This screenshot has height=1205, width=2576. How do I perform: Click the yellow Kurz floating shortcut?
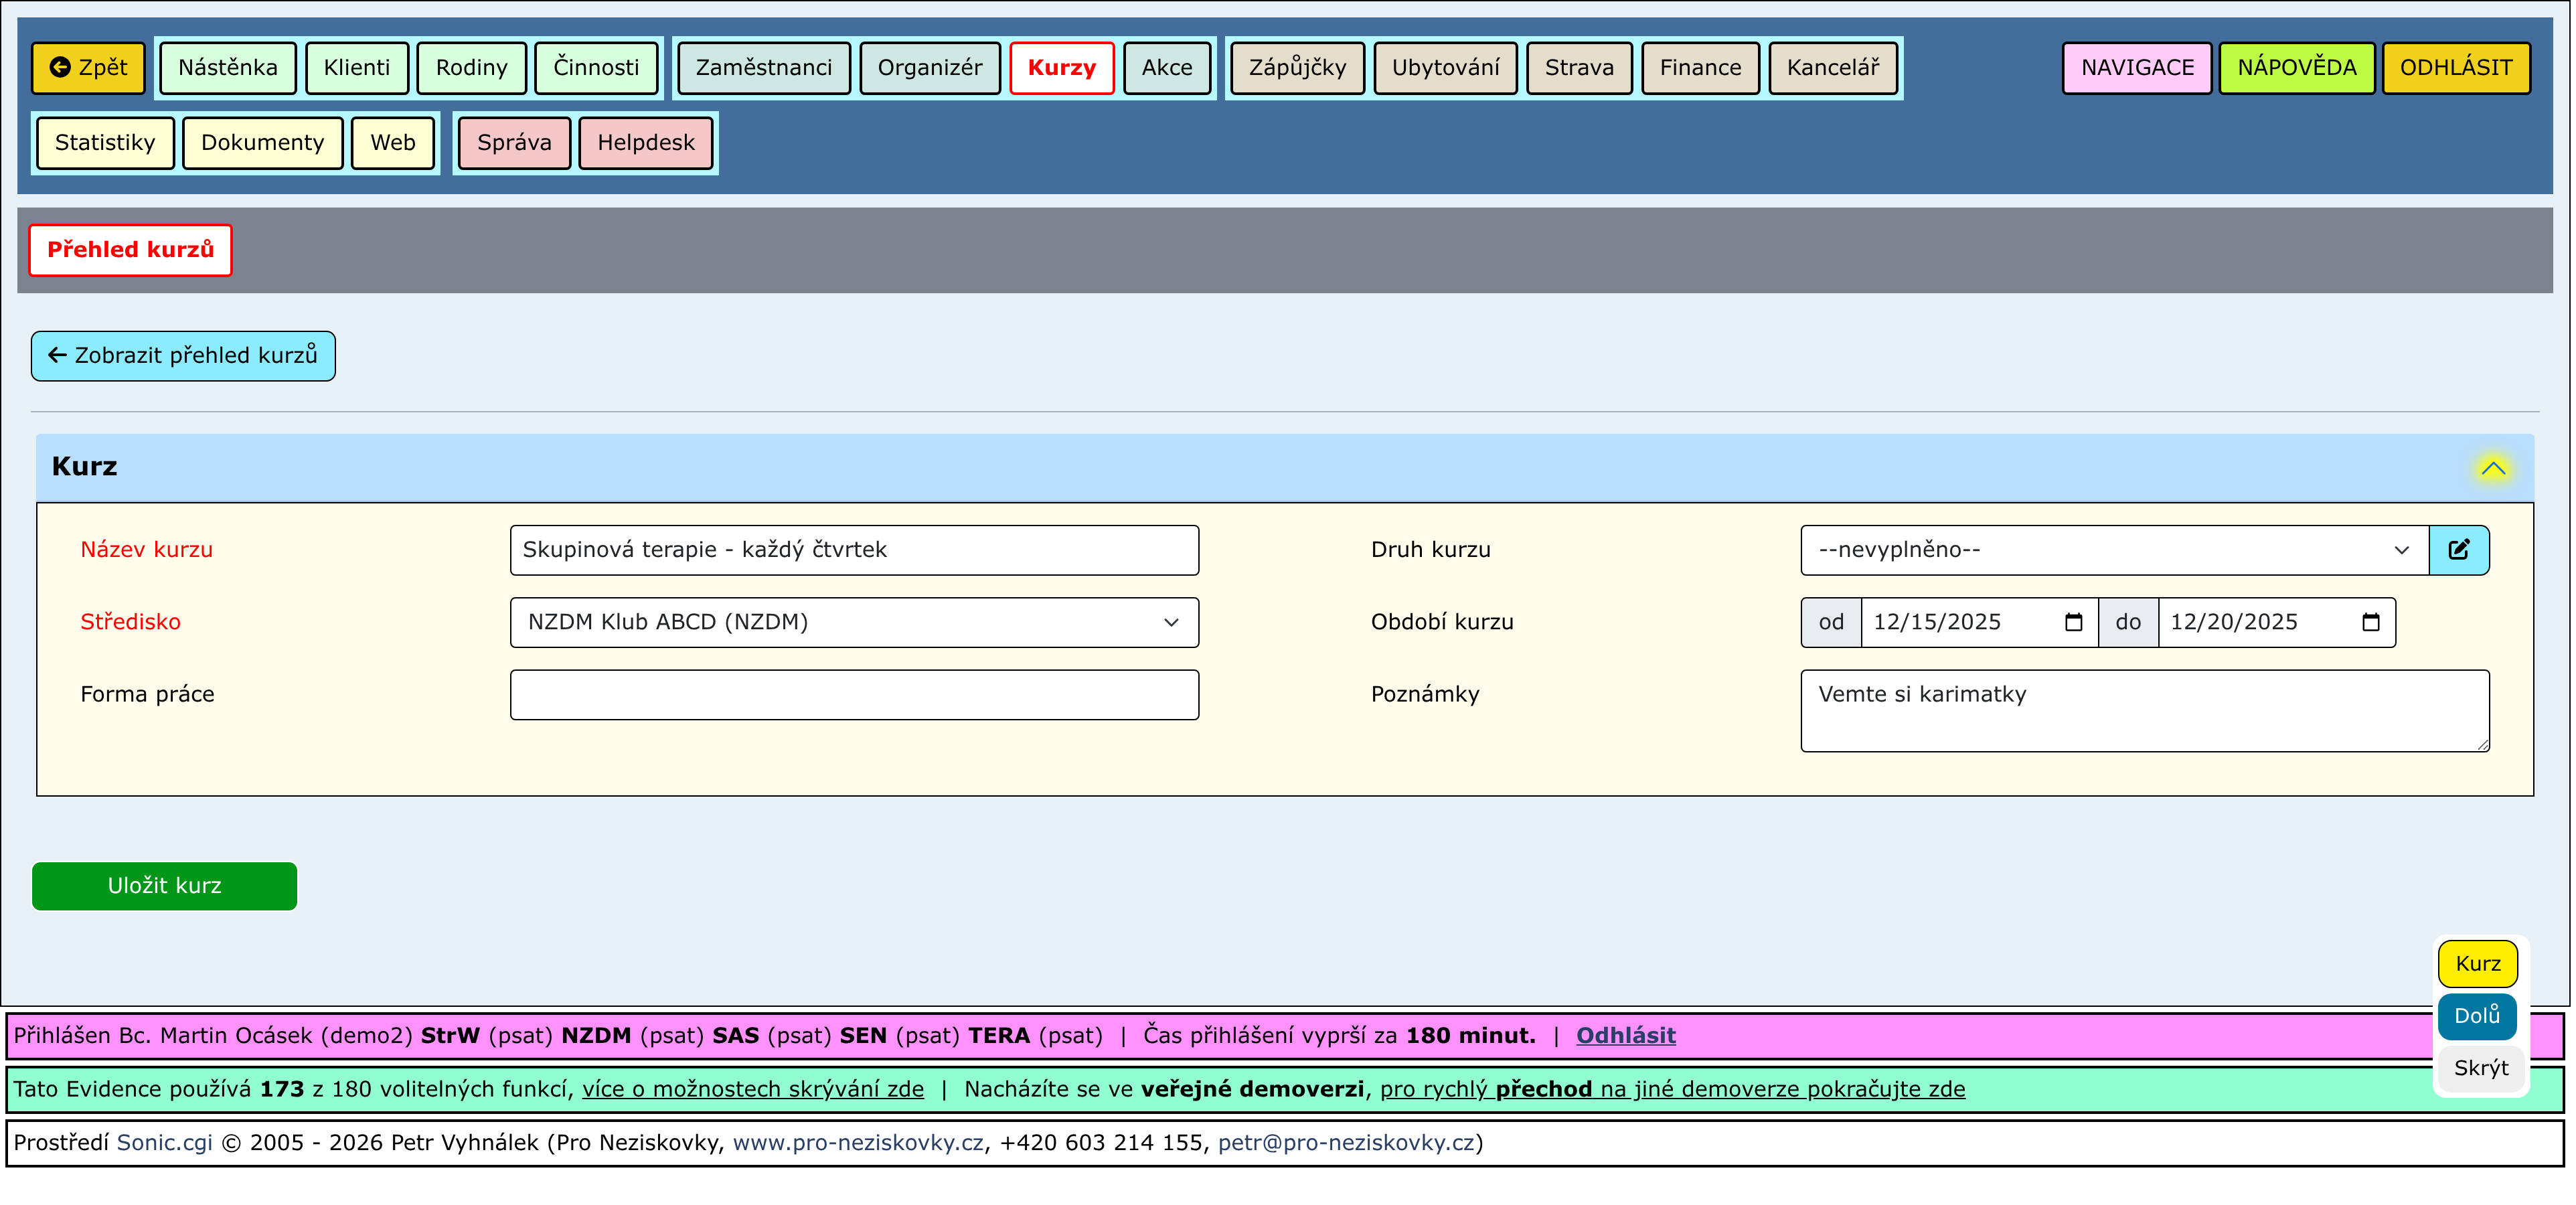tap(2476, 964)
